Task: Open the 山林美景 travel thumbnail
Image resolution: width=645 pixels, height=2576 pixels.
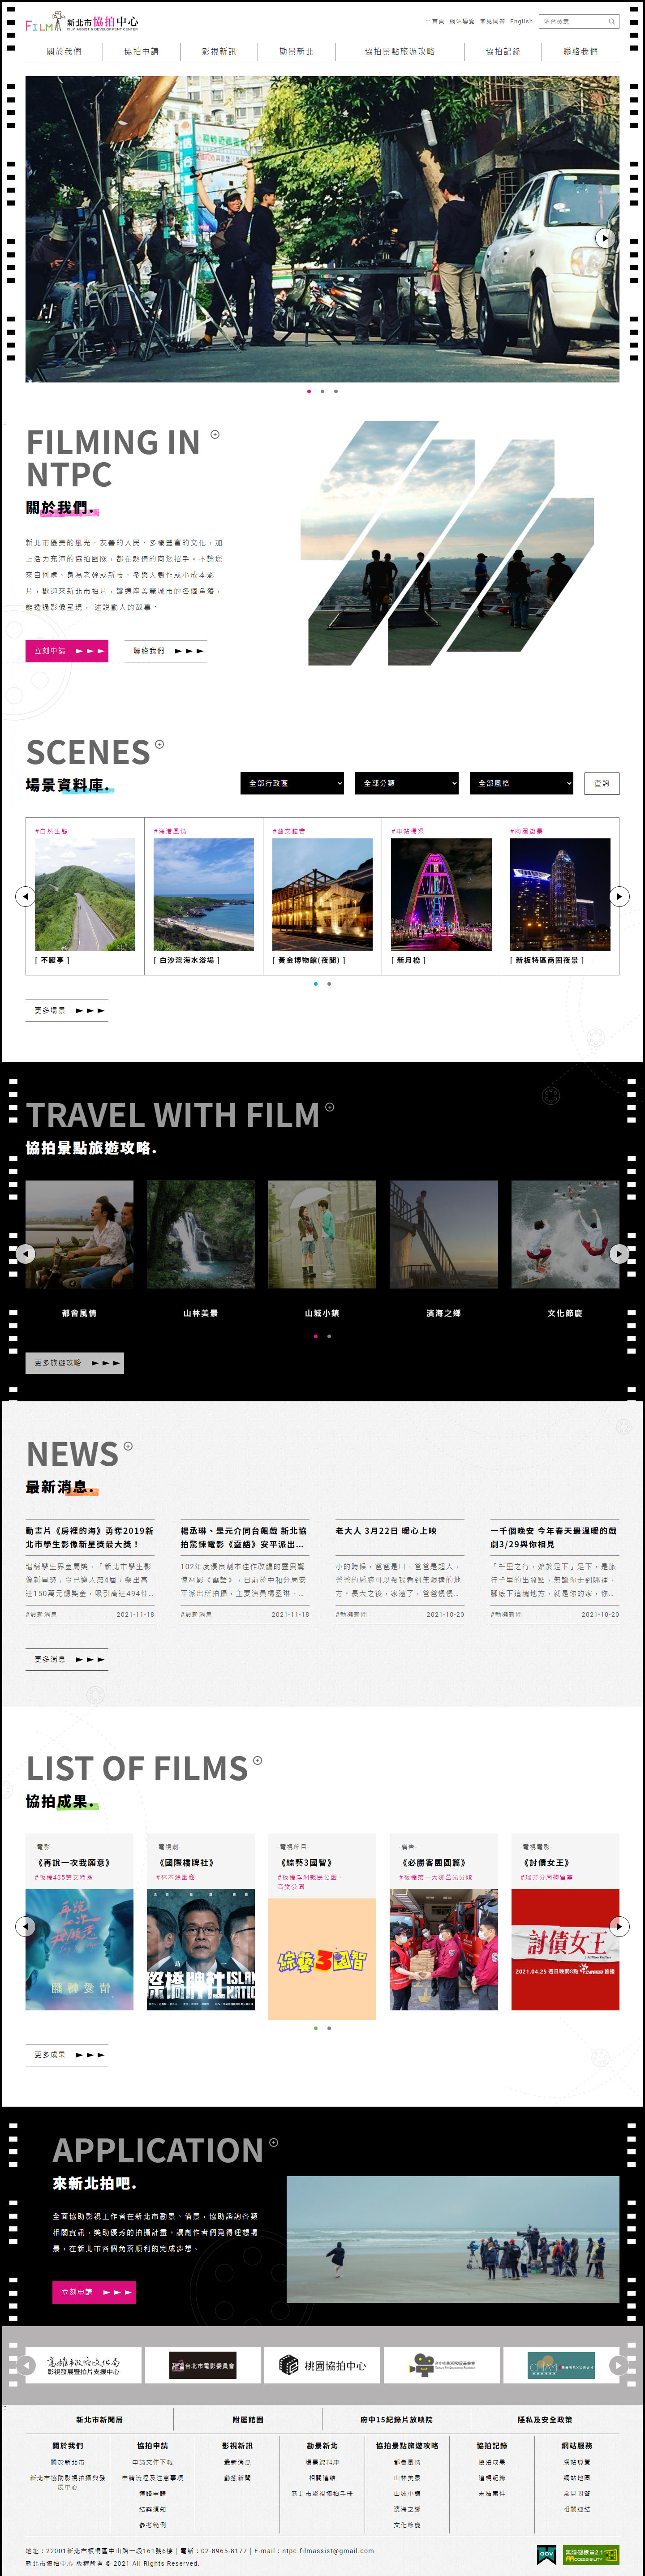Action: (201, 1234)
